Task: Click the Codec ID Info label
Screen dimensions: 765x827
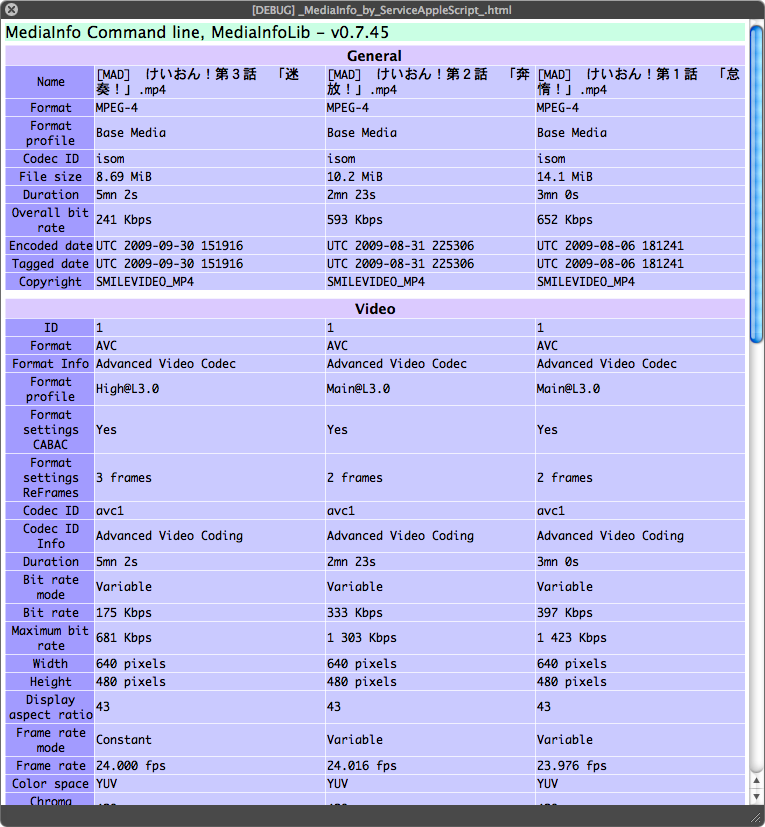Action: 51,536
